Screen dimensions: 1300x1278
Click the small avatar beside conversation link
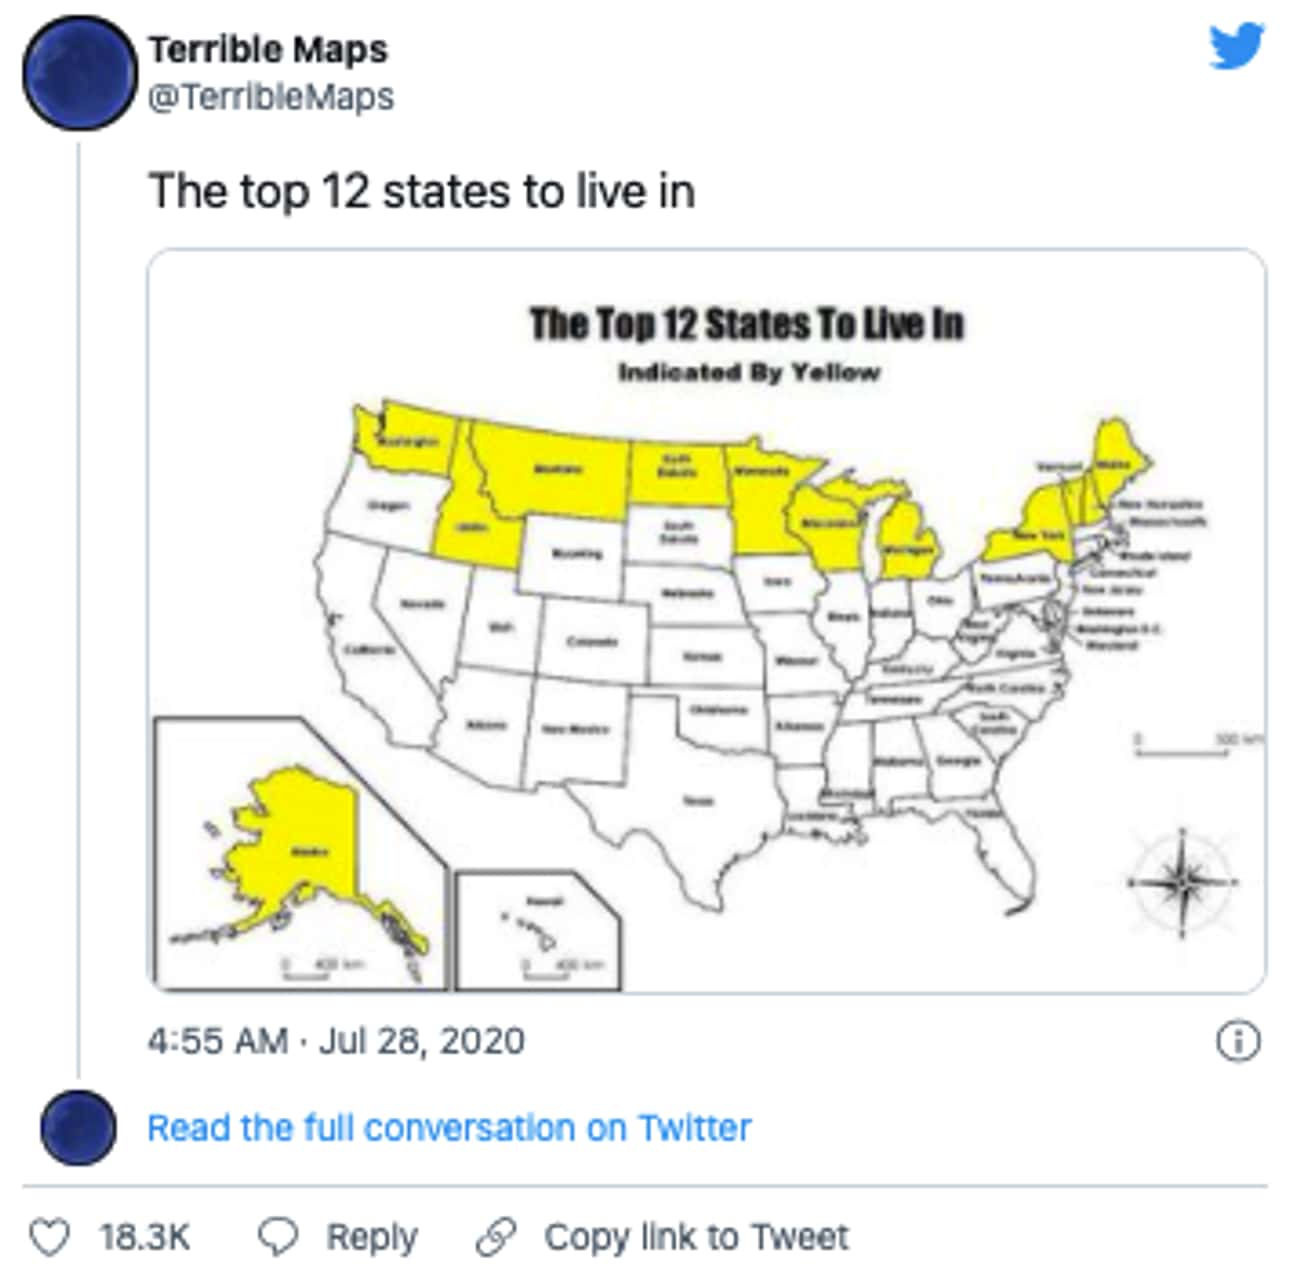[x=78, y=1127]
